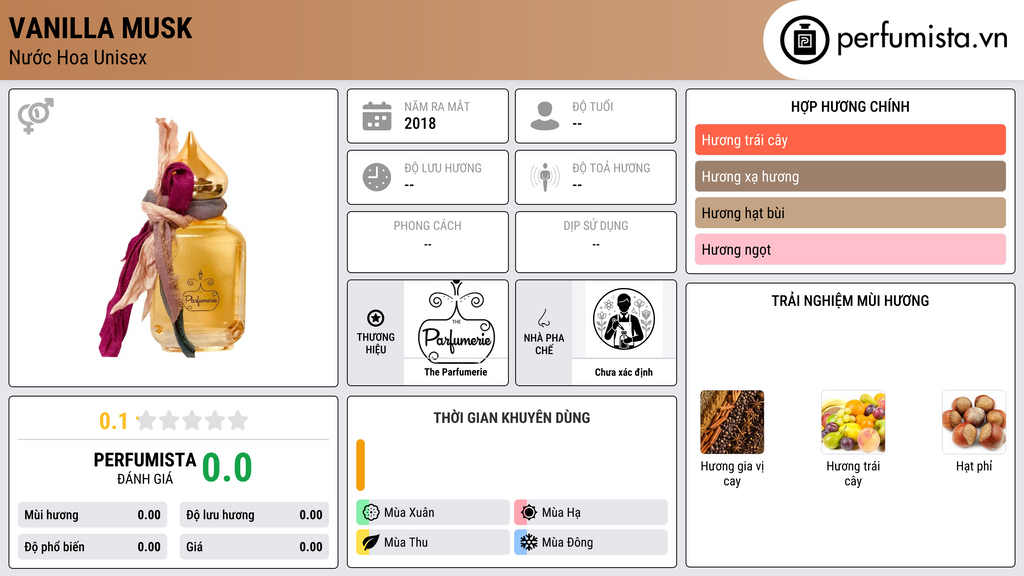Open The Parfumerie brand logo

click(456, 321)
